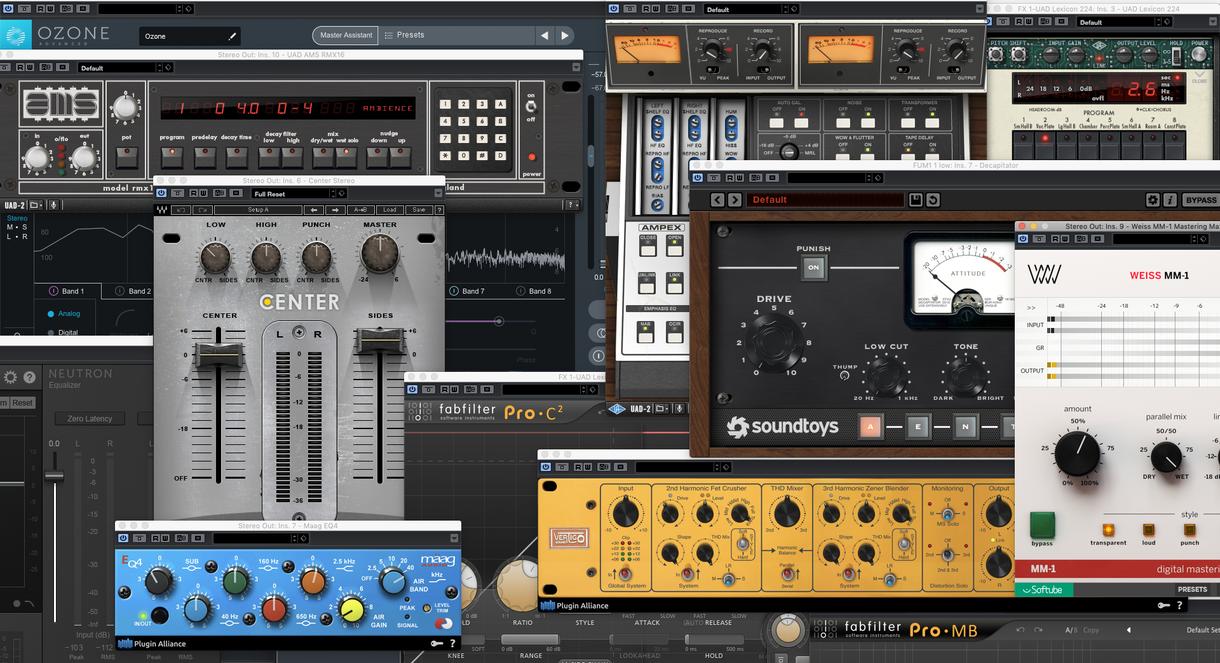Screen dimensions: 1220x663
Task: Click the Load button in Center plugin
Action: click(389, 210)
